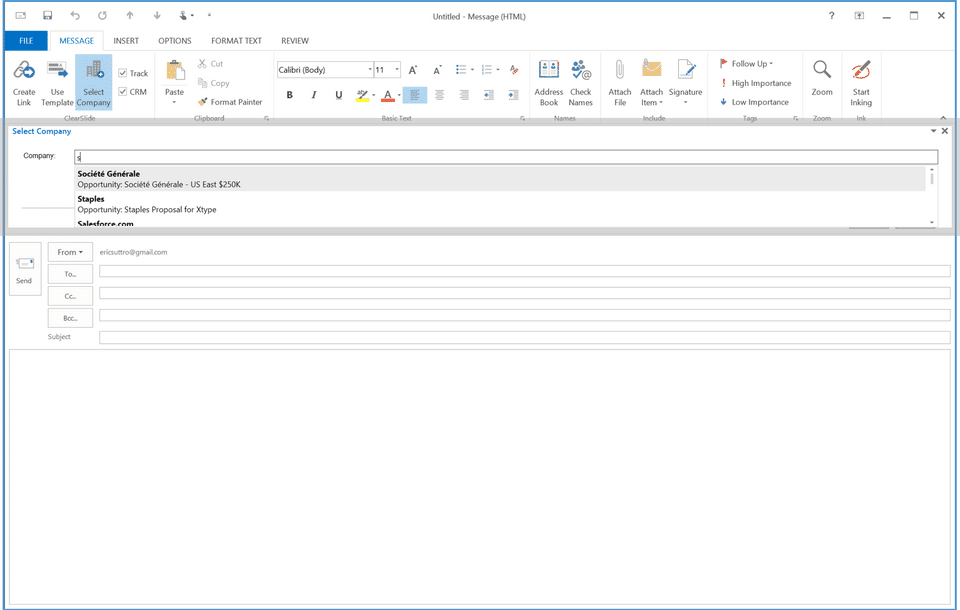
Task: Click the message body area
Action: [x=480, y=476]
